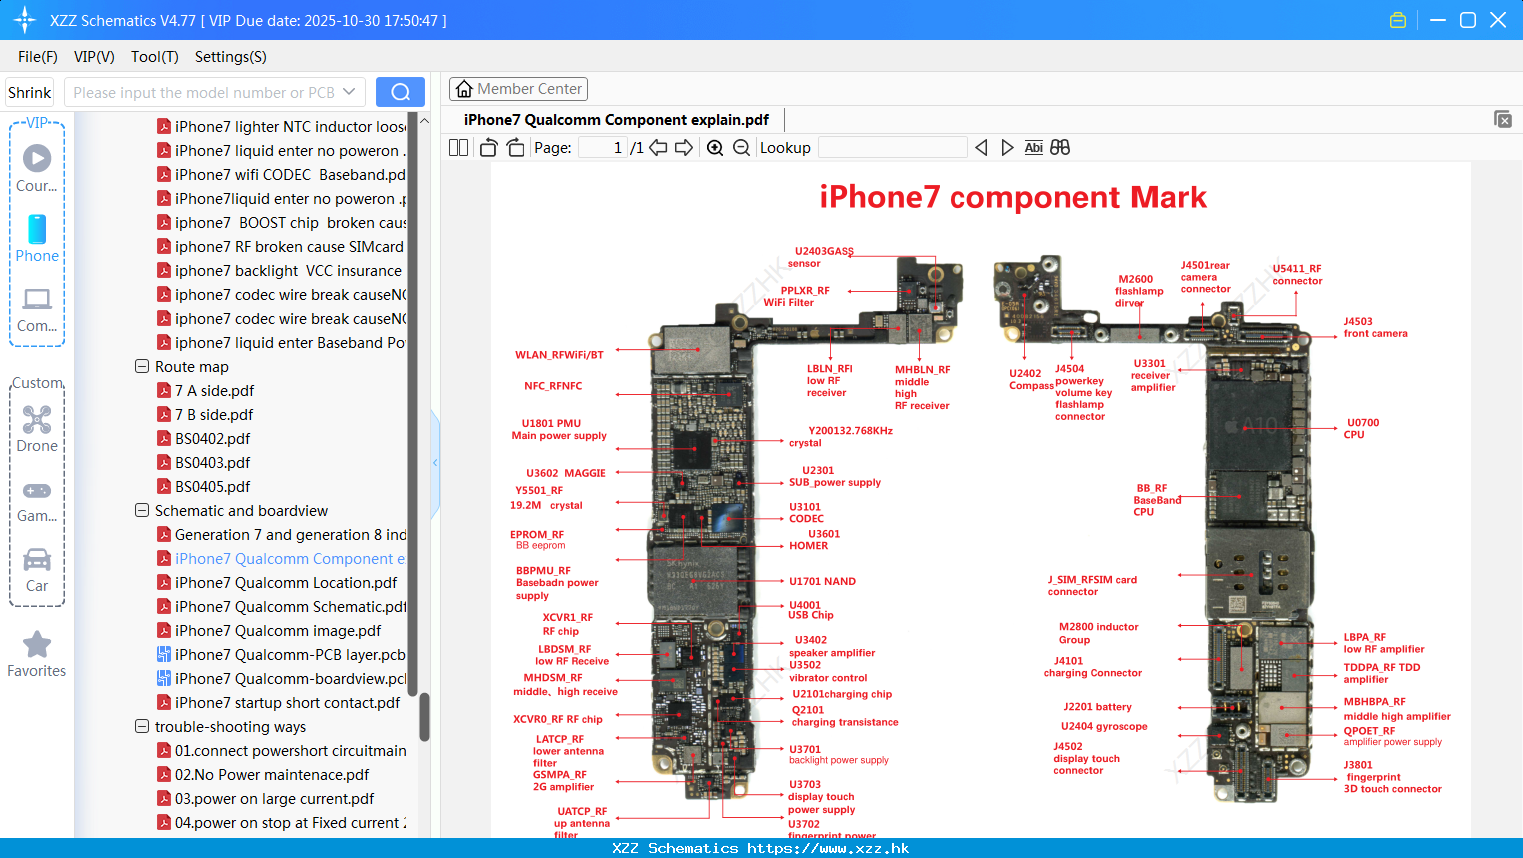Open 01.connect powershort circuitmain
This screenshot has height=858, width=1523.
pos(281,750)
